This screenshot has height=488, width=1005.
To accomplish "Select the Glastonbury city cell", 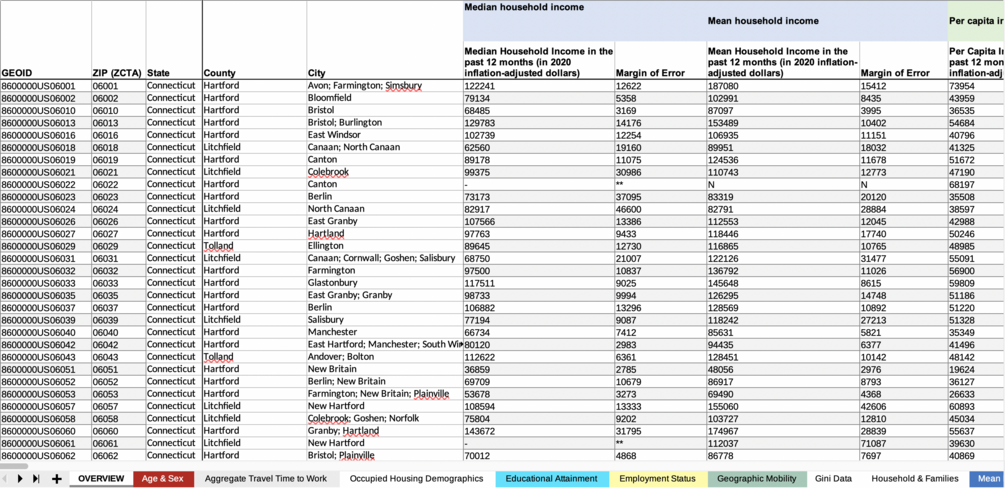I will pyautogui.click(x=385, y=283).
